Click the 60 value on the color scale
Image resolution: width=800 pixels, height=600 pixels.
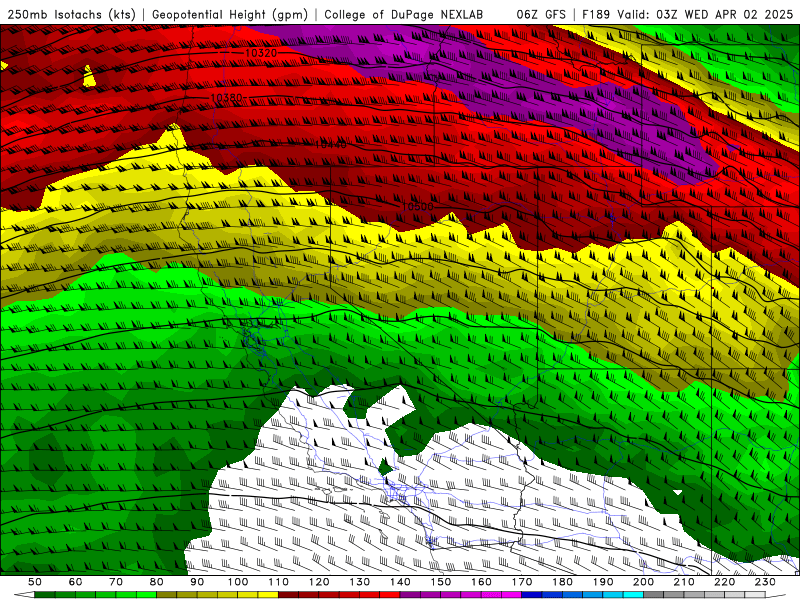click(75, 582)
